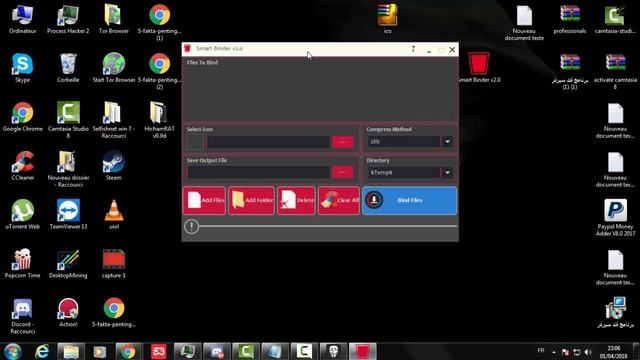Open the Tor Browser folder icon
Viewport: 640px width, 360px height.
pyautogui.click(x=113, y=19)
